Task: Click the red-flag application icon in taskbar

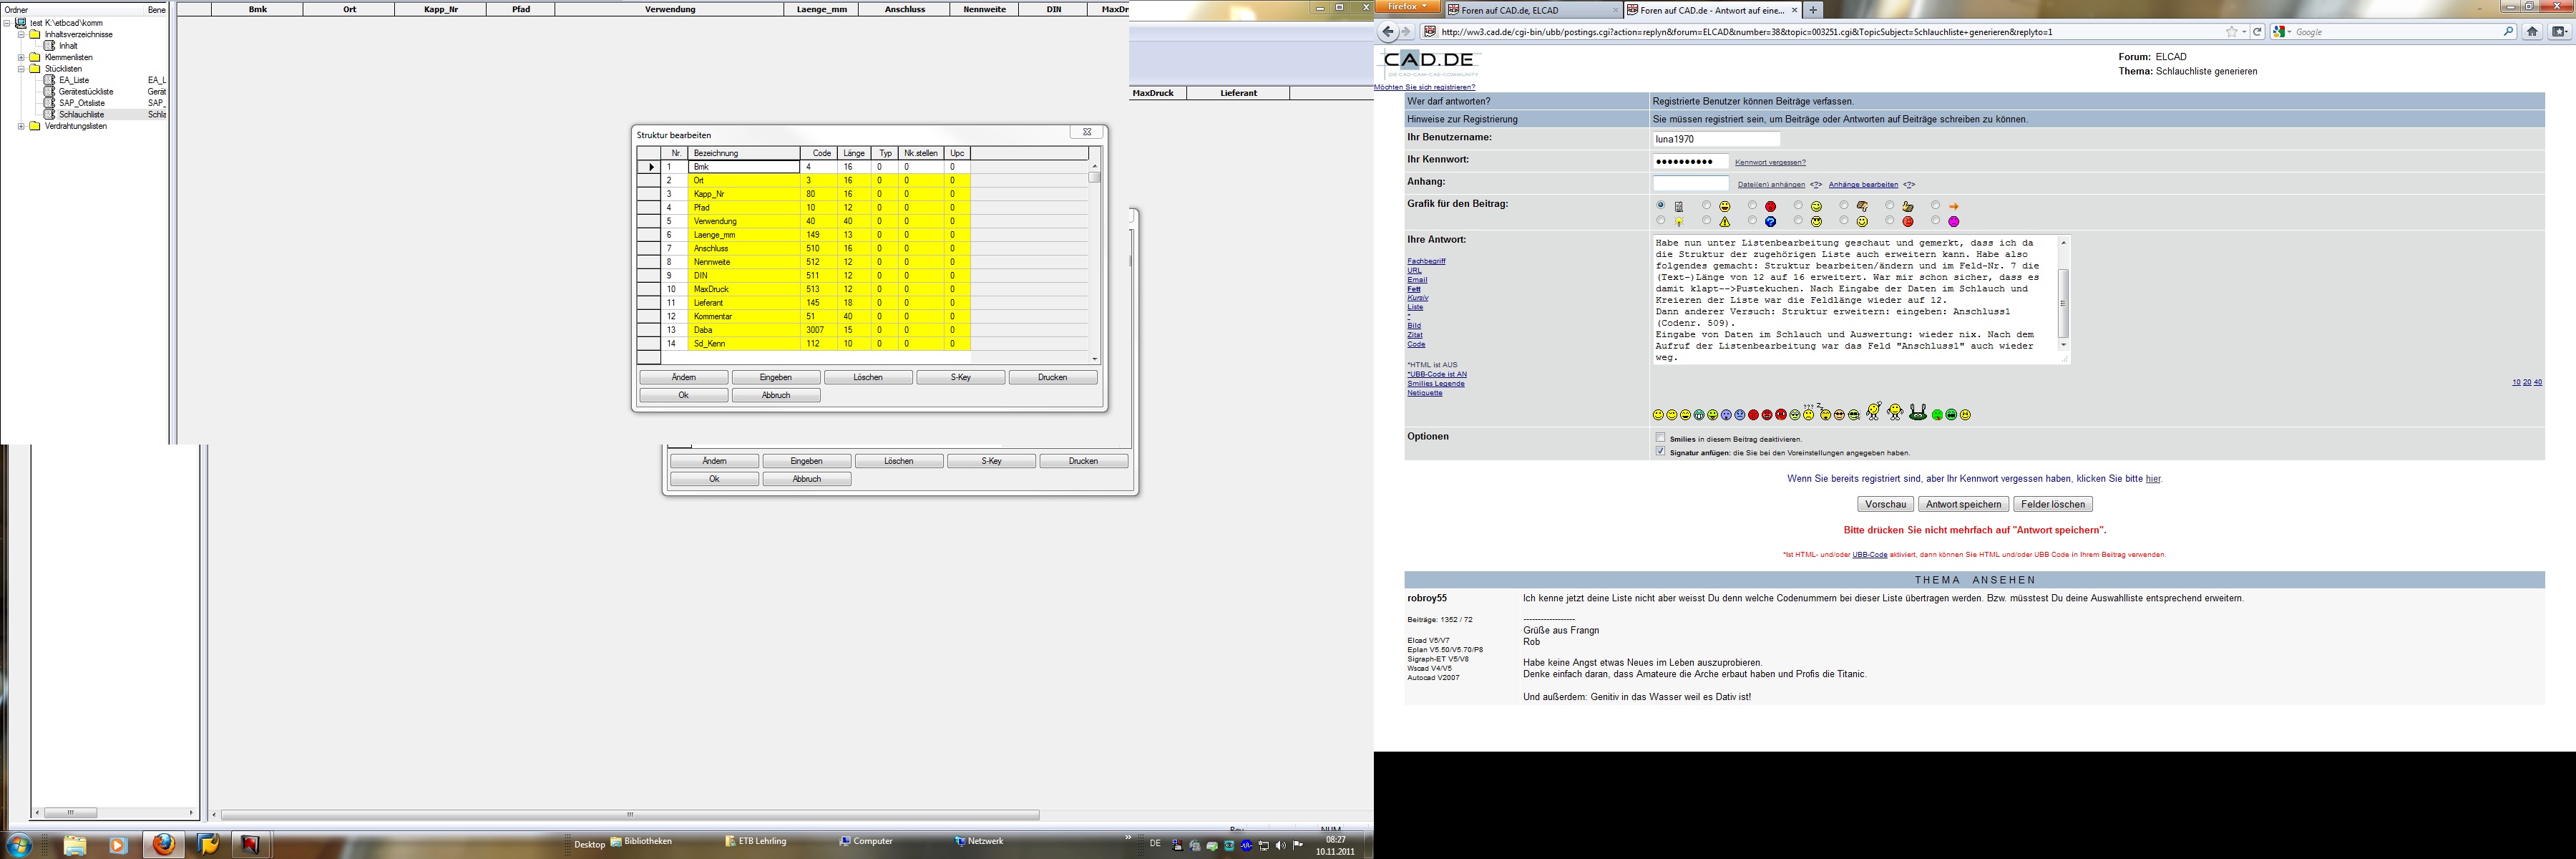Action: pos(250,845)
